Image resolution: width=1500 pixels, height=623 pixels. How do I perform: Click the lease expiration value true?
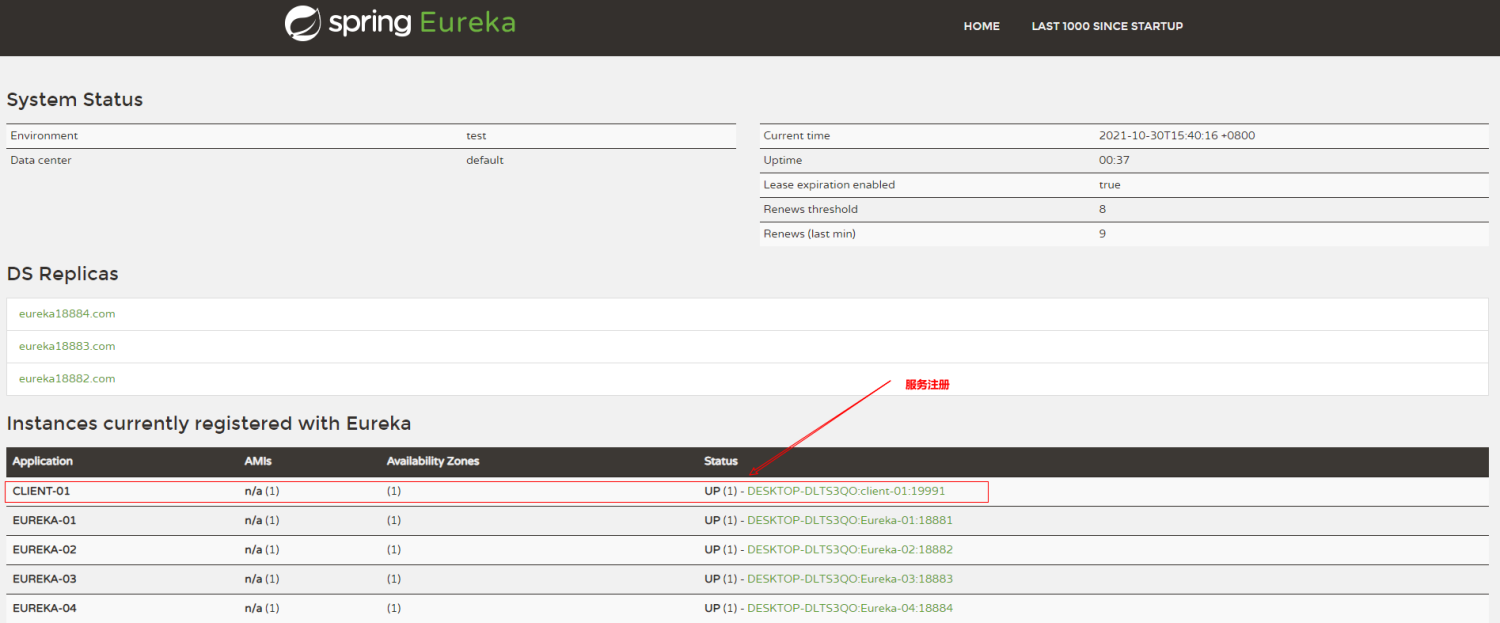click(1110, 185)
